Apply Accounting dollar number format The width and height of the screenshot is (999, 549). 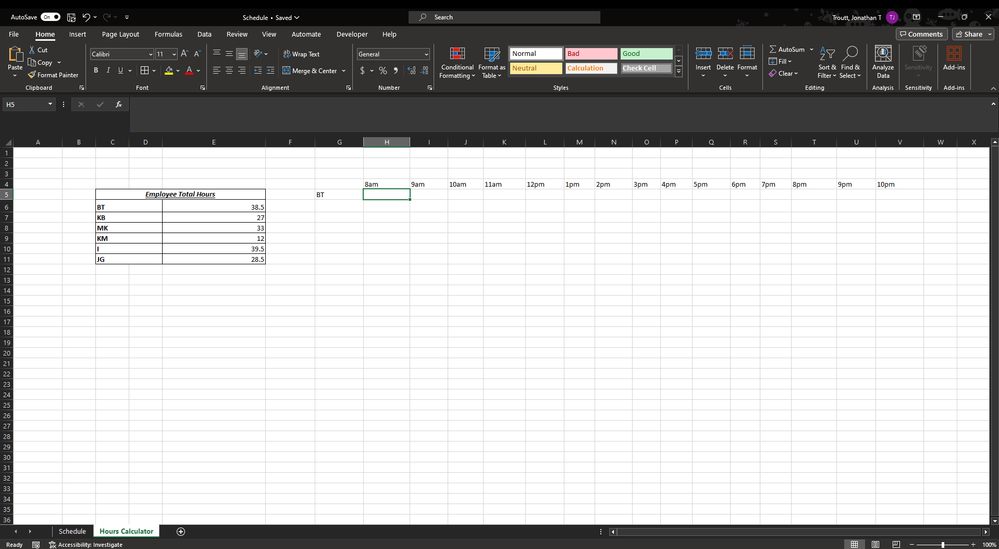(363, 71)
